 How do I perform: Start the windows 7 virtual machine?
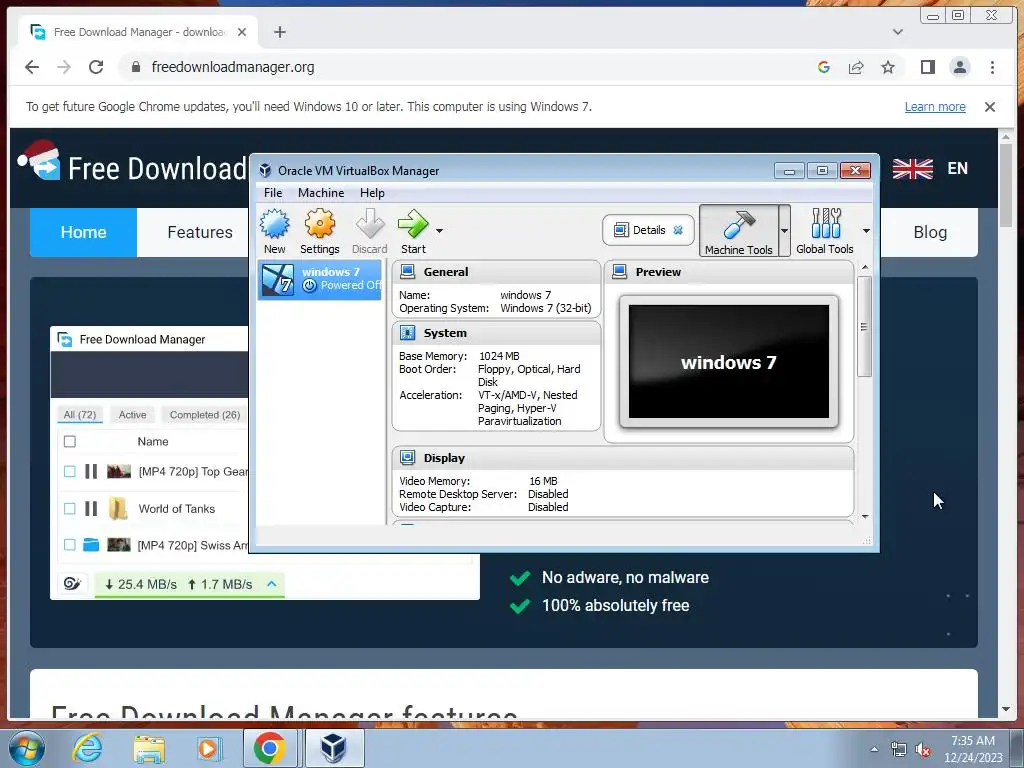(413, 231)
